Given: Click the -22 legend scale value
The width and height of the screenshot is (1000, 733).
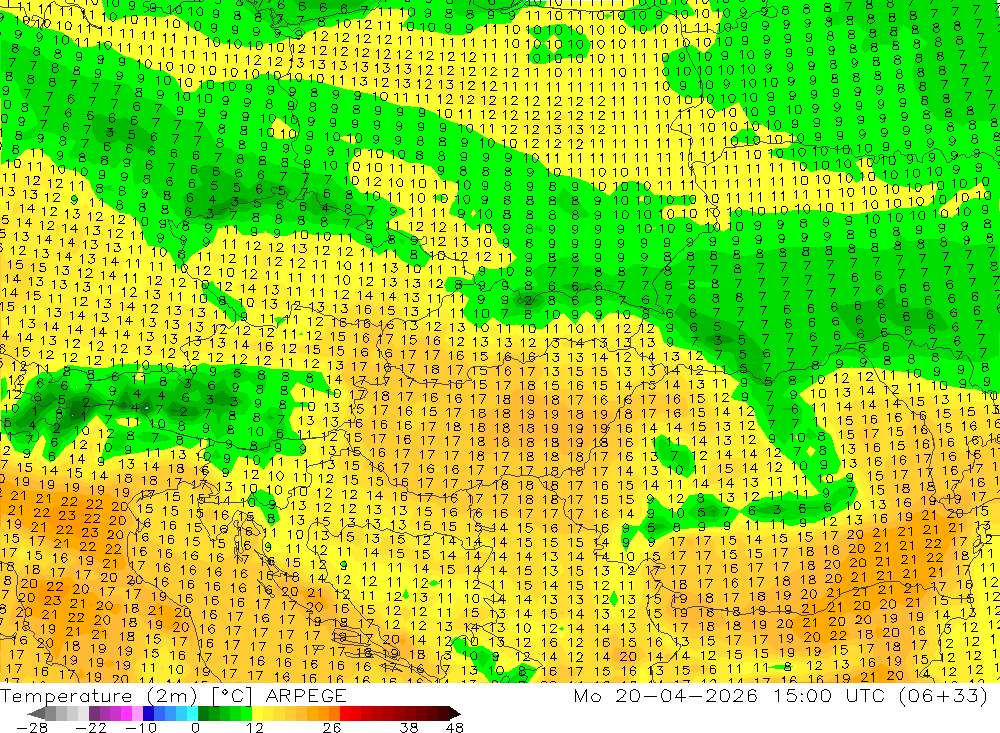Looking at the screenshot, I should pyautogui.click(x=91, y=727).
